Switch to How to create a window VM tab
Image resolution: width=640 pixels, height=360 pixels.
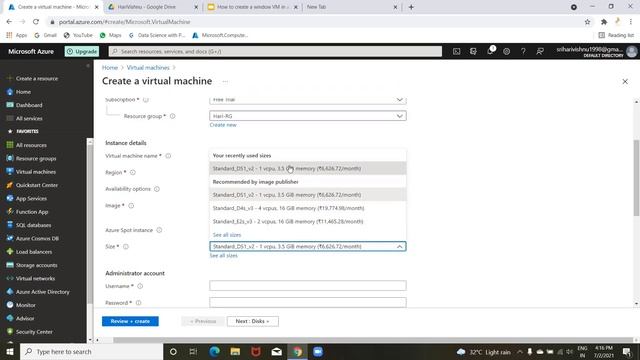pyautogui.click(x=253, y=7)
